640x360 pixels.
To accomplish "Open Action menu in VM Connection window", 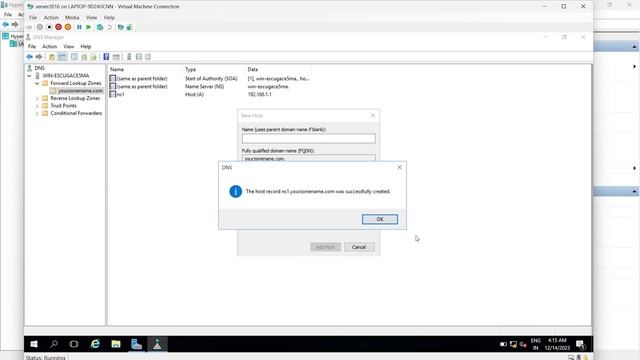I will click(x=51, y=18).
